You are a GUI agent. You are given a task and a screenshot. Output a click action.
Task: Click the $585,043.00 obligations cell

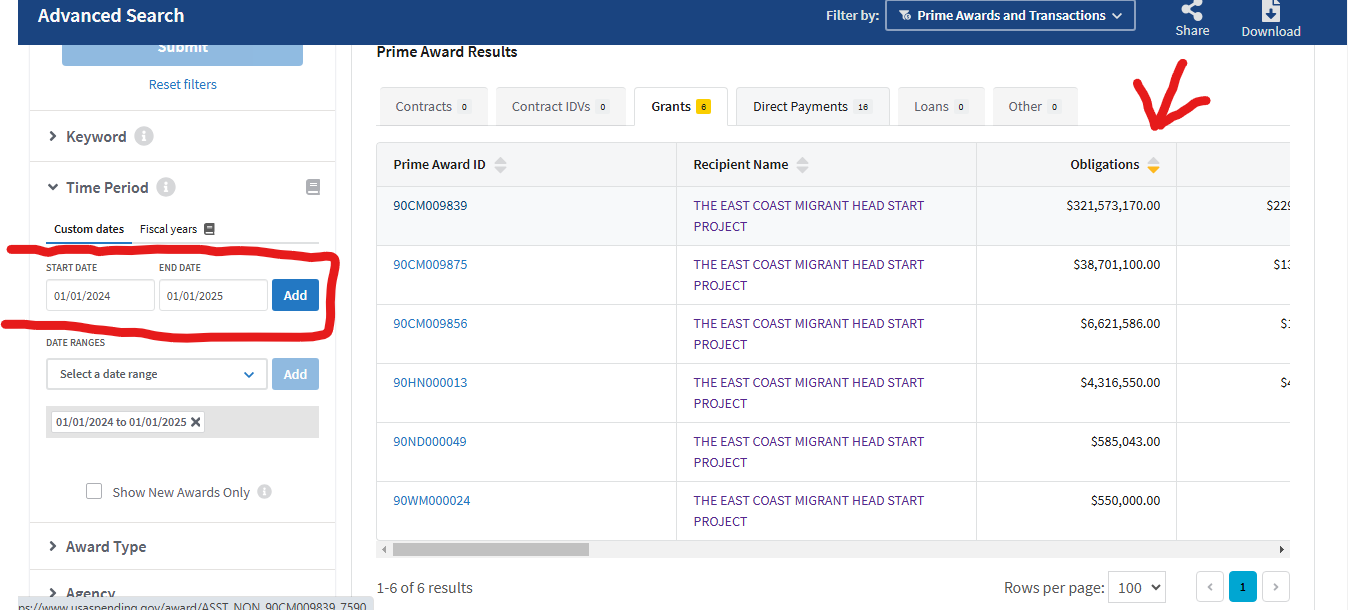tap(1076, 452)
